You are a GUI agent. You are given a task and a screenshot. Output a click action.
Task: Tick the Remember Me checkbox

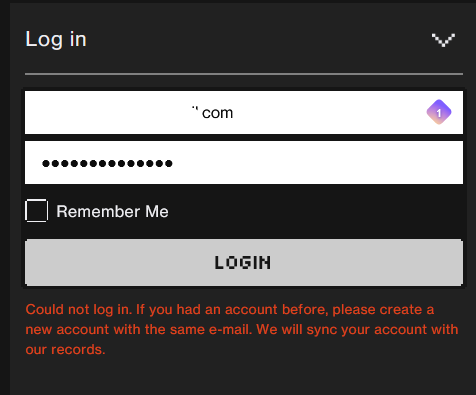37,211
